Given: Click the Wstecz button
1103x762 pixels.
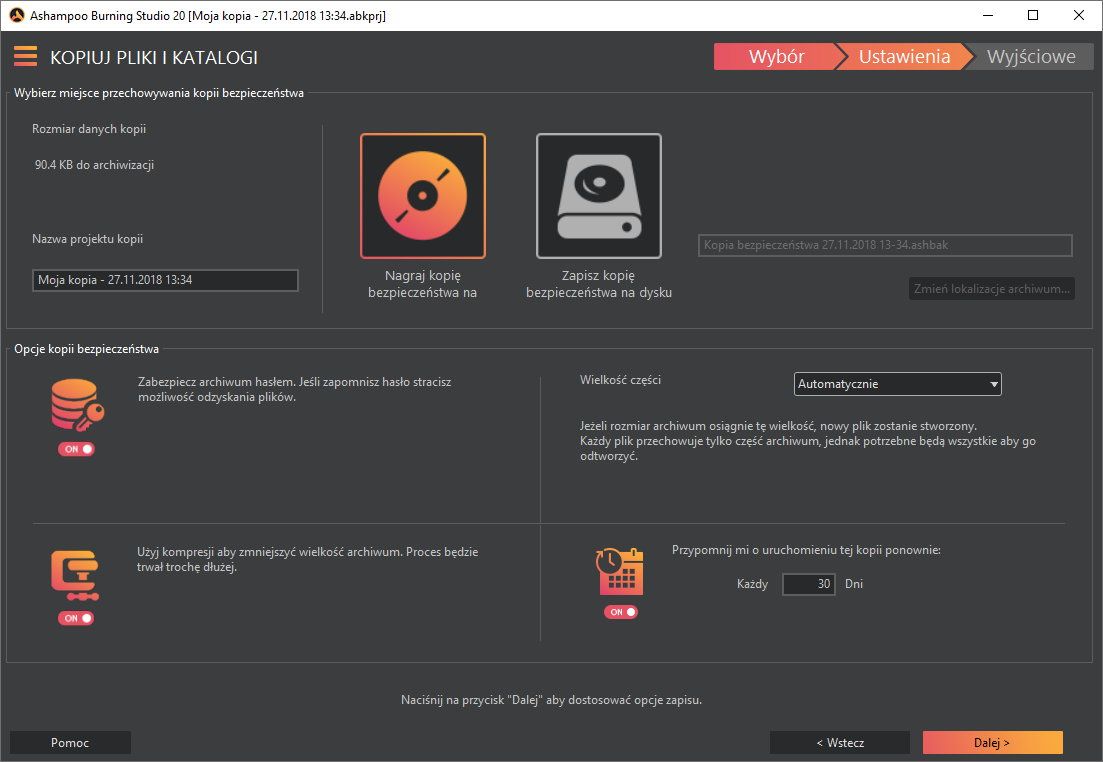Looking at the screenshot, I should point(840,742).
